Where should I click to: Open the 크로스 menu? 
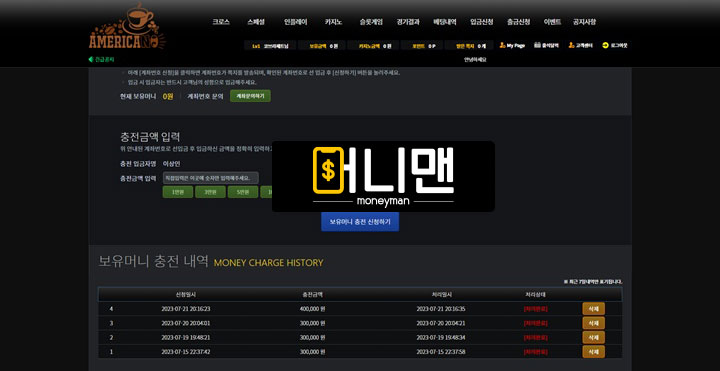221,22
